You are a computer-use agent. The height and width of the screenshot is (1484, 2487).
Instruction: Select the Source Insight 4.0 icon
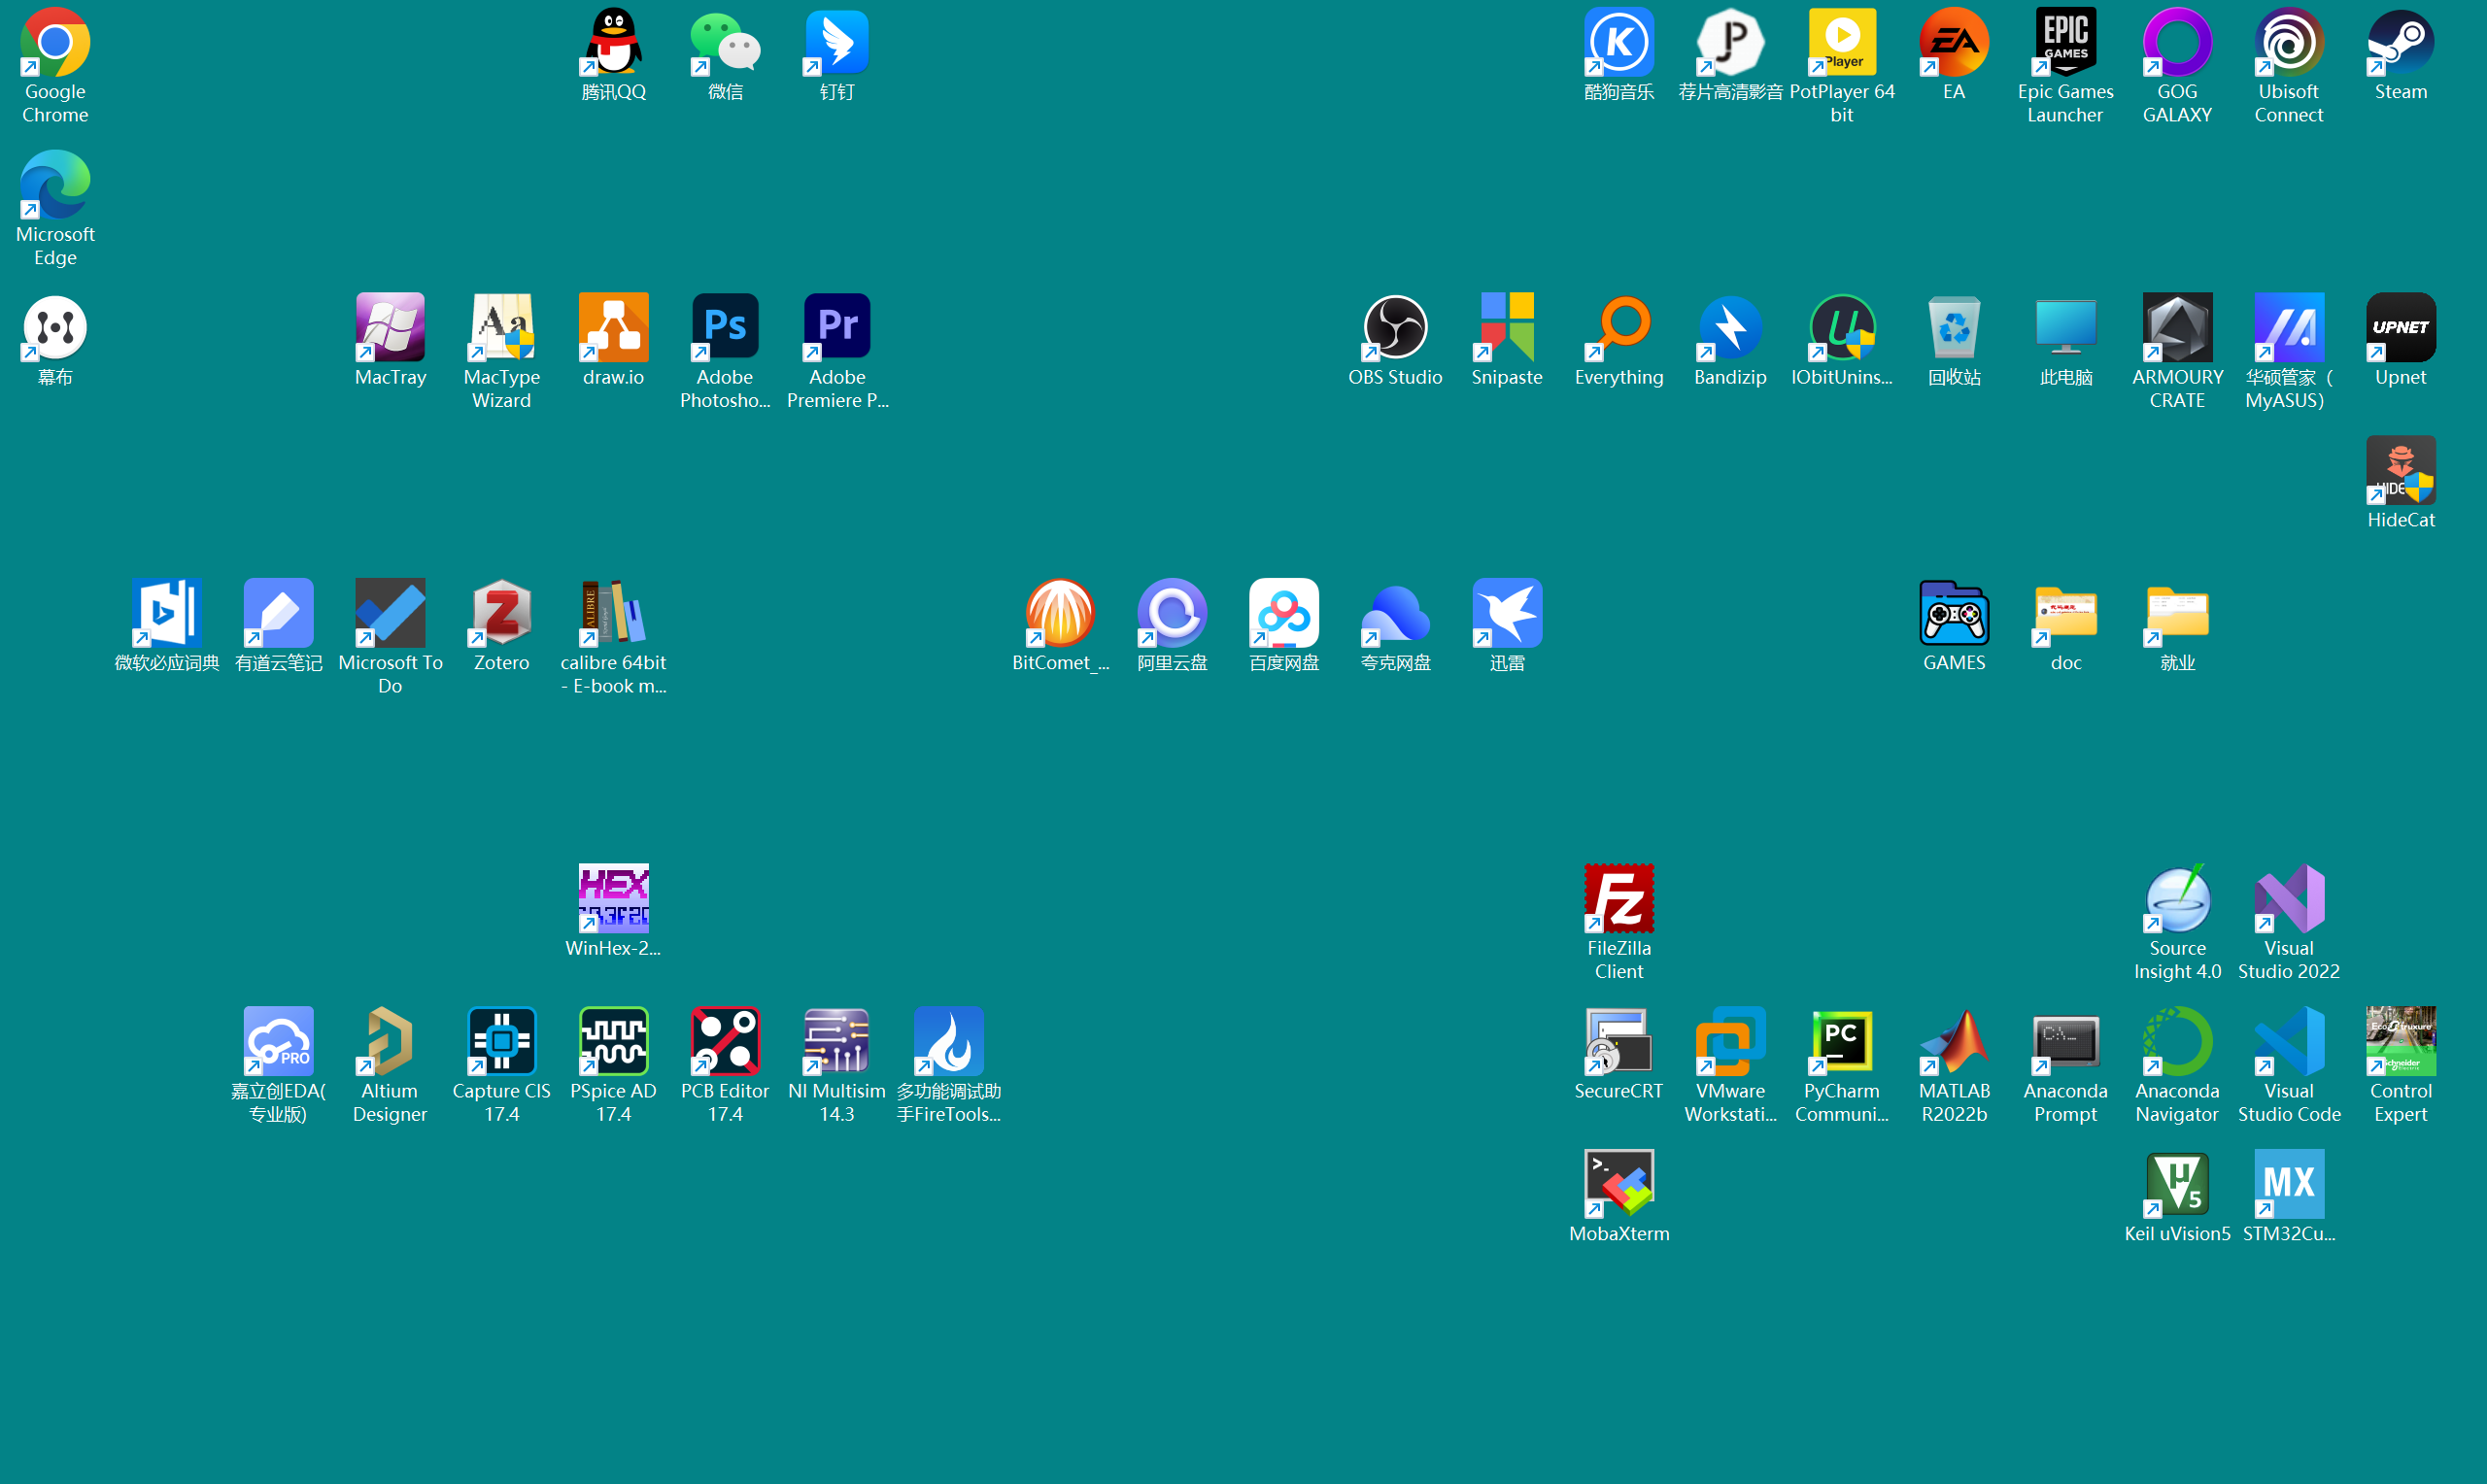2177,899
